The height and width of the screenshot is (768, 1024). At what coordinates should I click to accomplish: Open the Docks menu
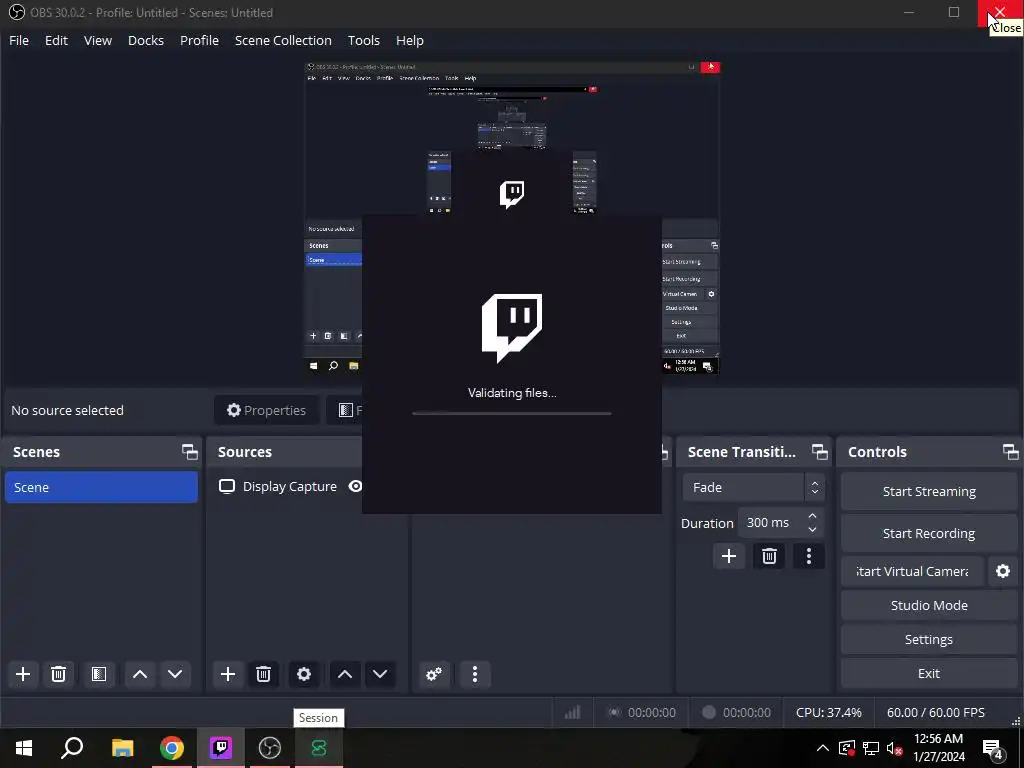pos(146,40)
